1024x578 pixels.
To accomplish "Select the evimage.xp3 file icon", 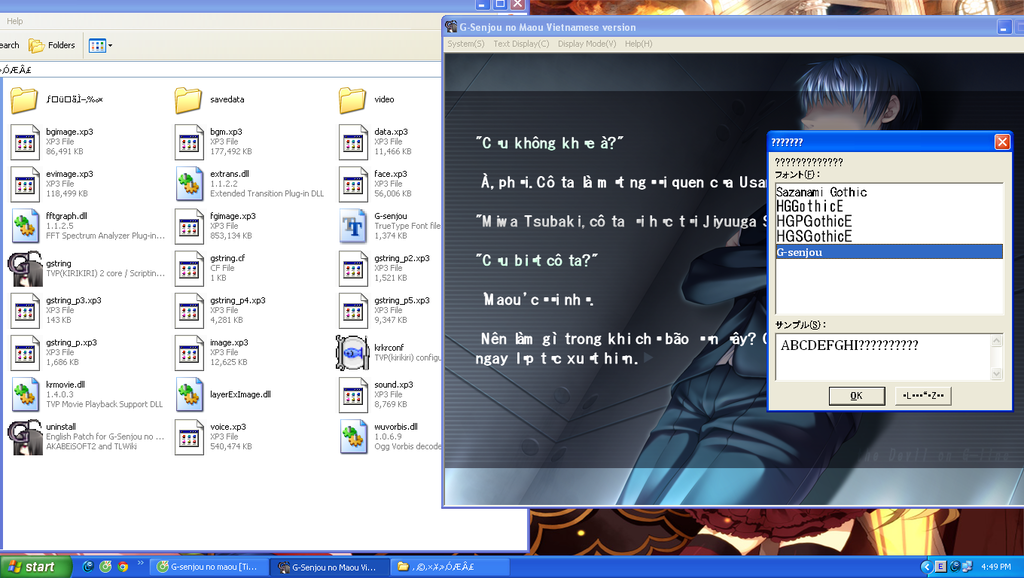I will pos(25,184).
